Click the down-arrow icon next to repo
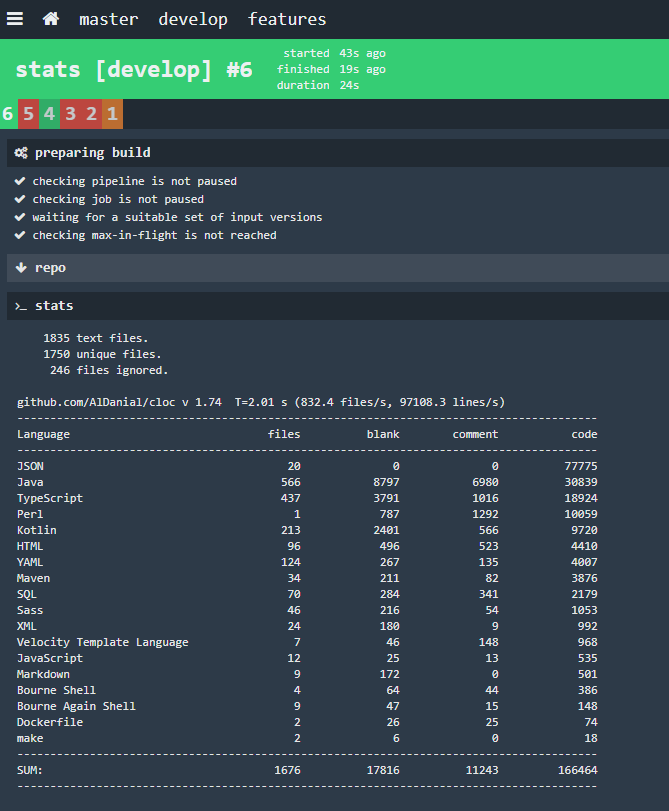The image size is (669, 811). pyautogui.click(x=21, y=267)
